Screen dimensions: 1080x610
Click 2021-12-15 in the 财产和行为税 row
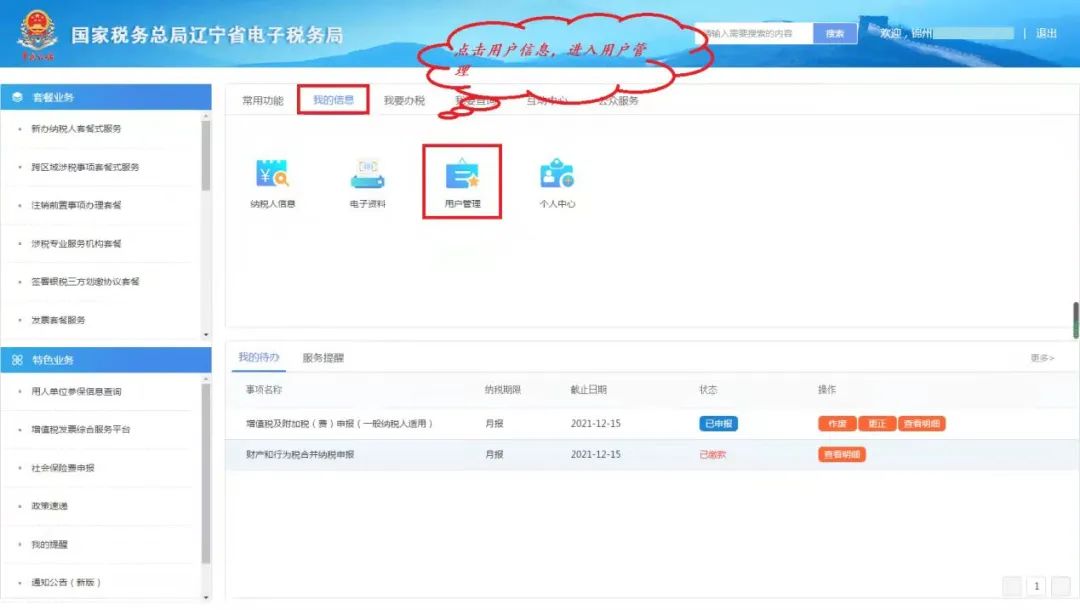click(596, 454)
